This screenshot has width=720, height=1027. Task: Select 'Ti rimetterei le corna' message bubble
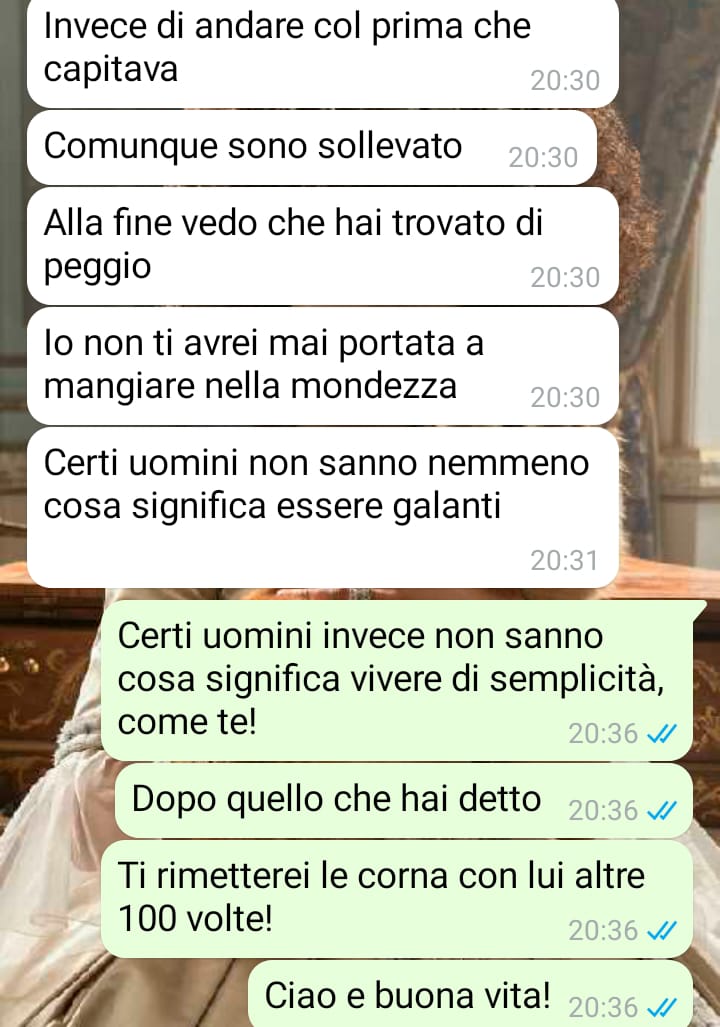[397, 899]
